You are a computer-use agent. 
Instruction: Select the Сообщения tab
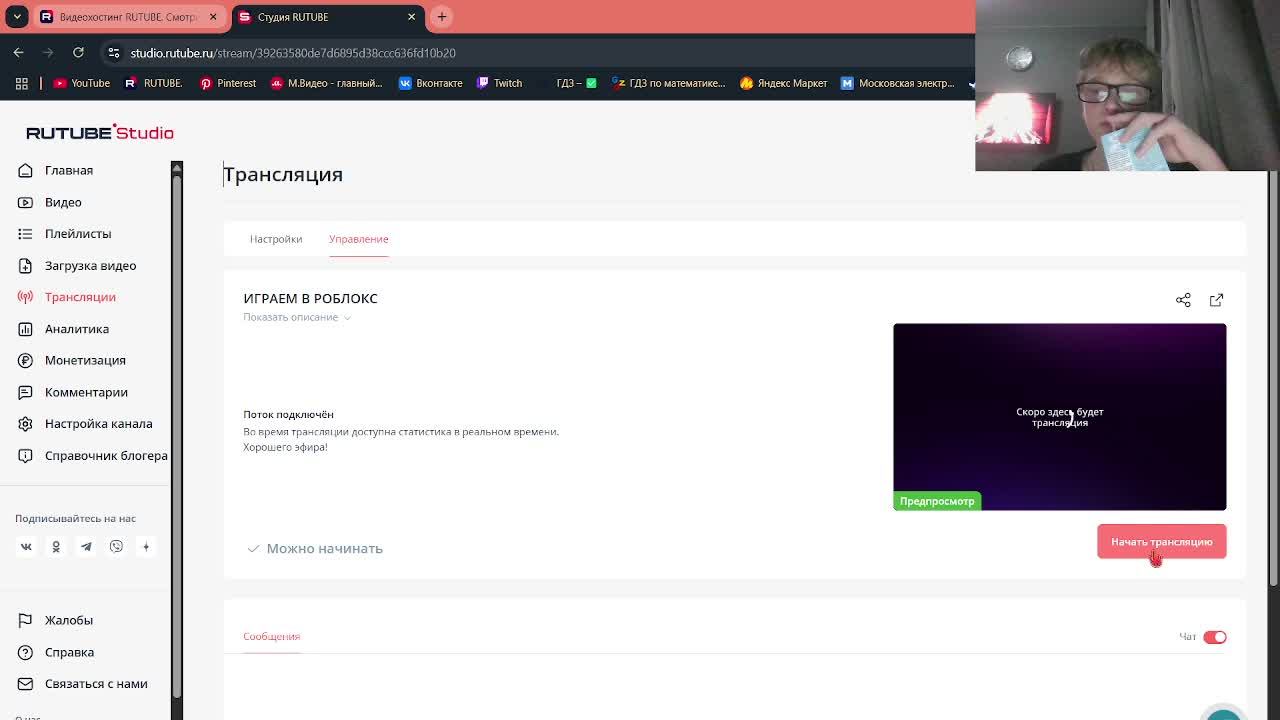pyautogui.click(x=271, y=636)
